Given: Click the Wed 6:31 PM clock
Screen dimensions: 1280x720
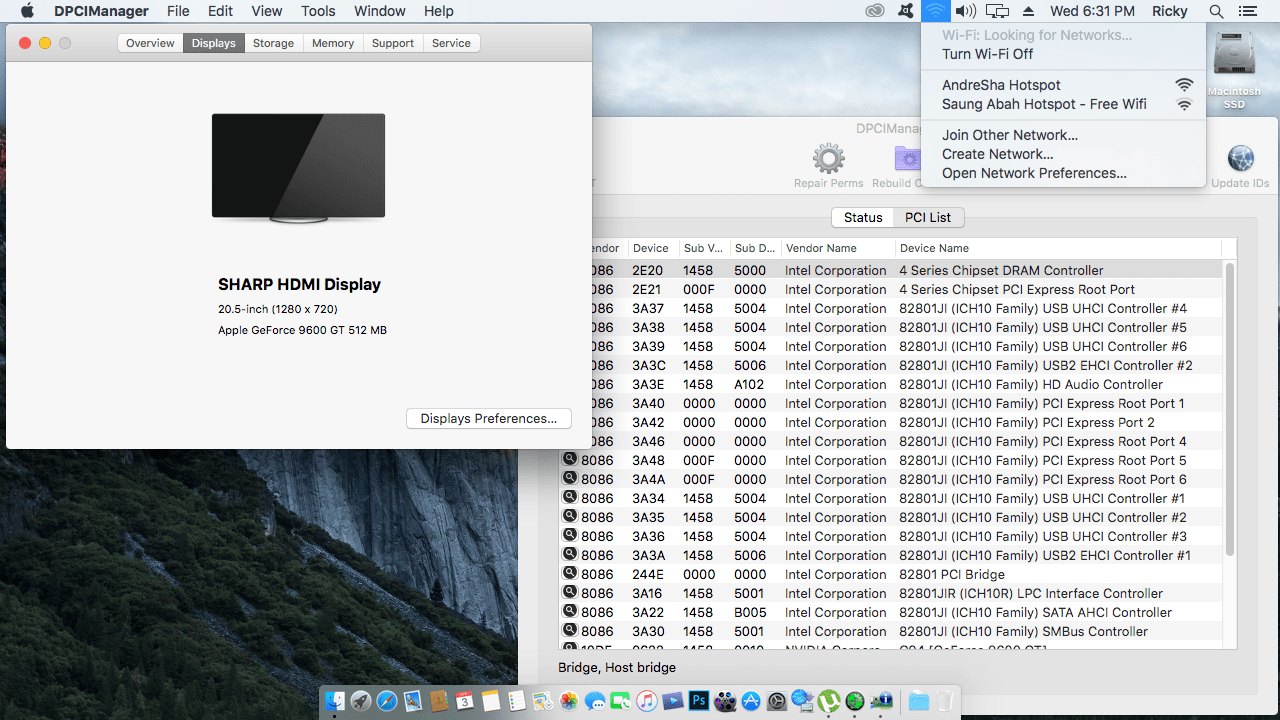Looking at the screenshot, I should pos(1092,11).
